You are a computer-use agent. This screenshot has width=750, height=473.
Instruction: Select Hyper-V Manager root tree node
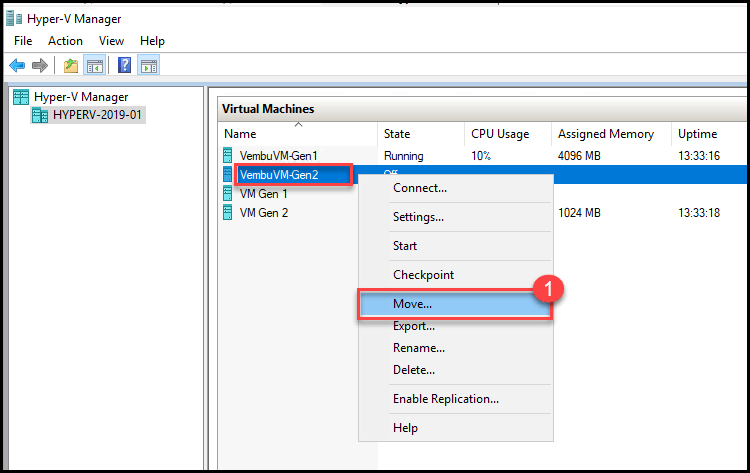pos(80,97)
